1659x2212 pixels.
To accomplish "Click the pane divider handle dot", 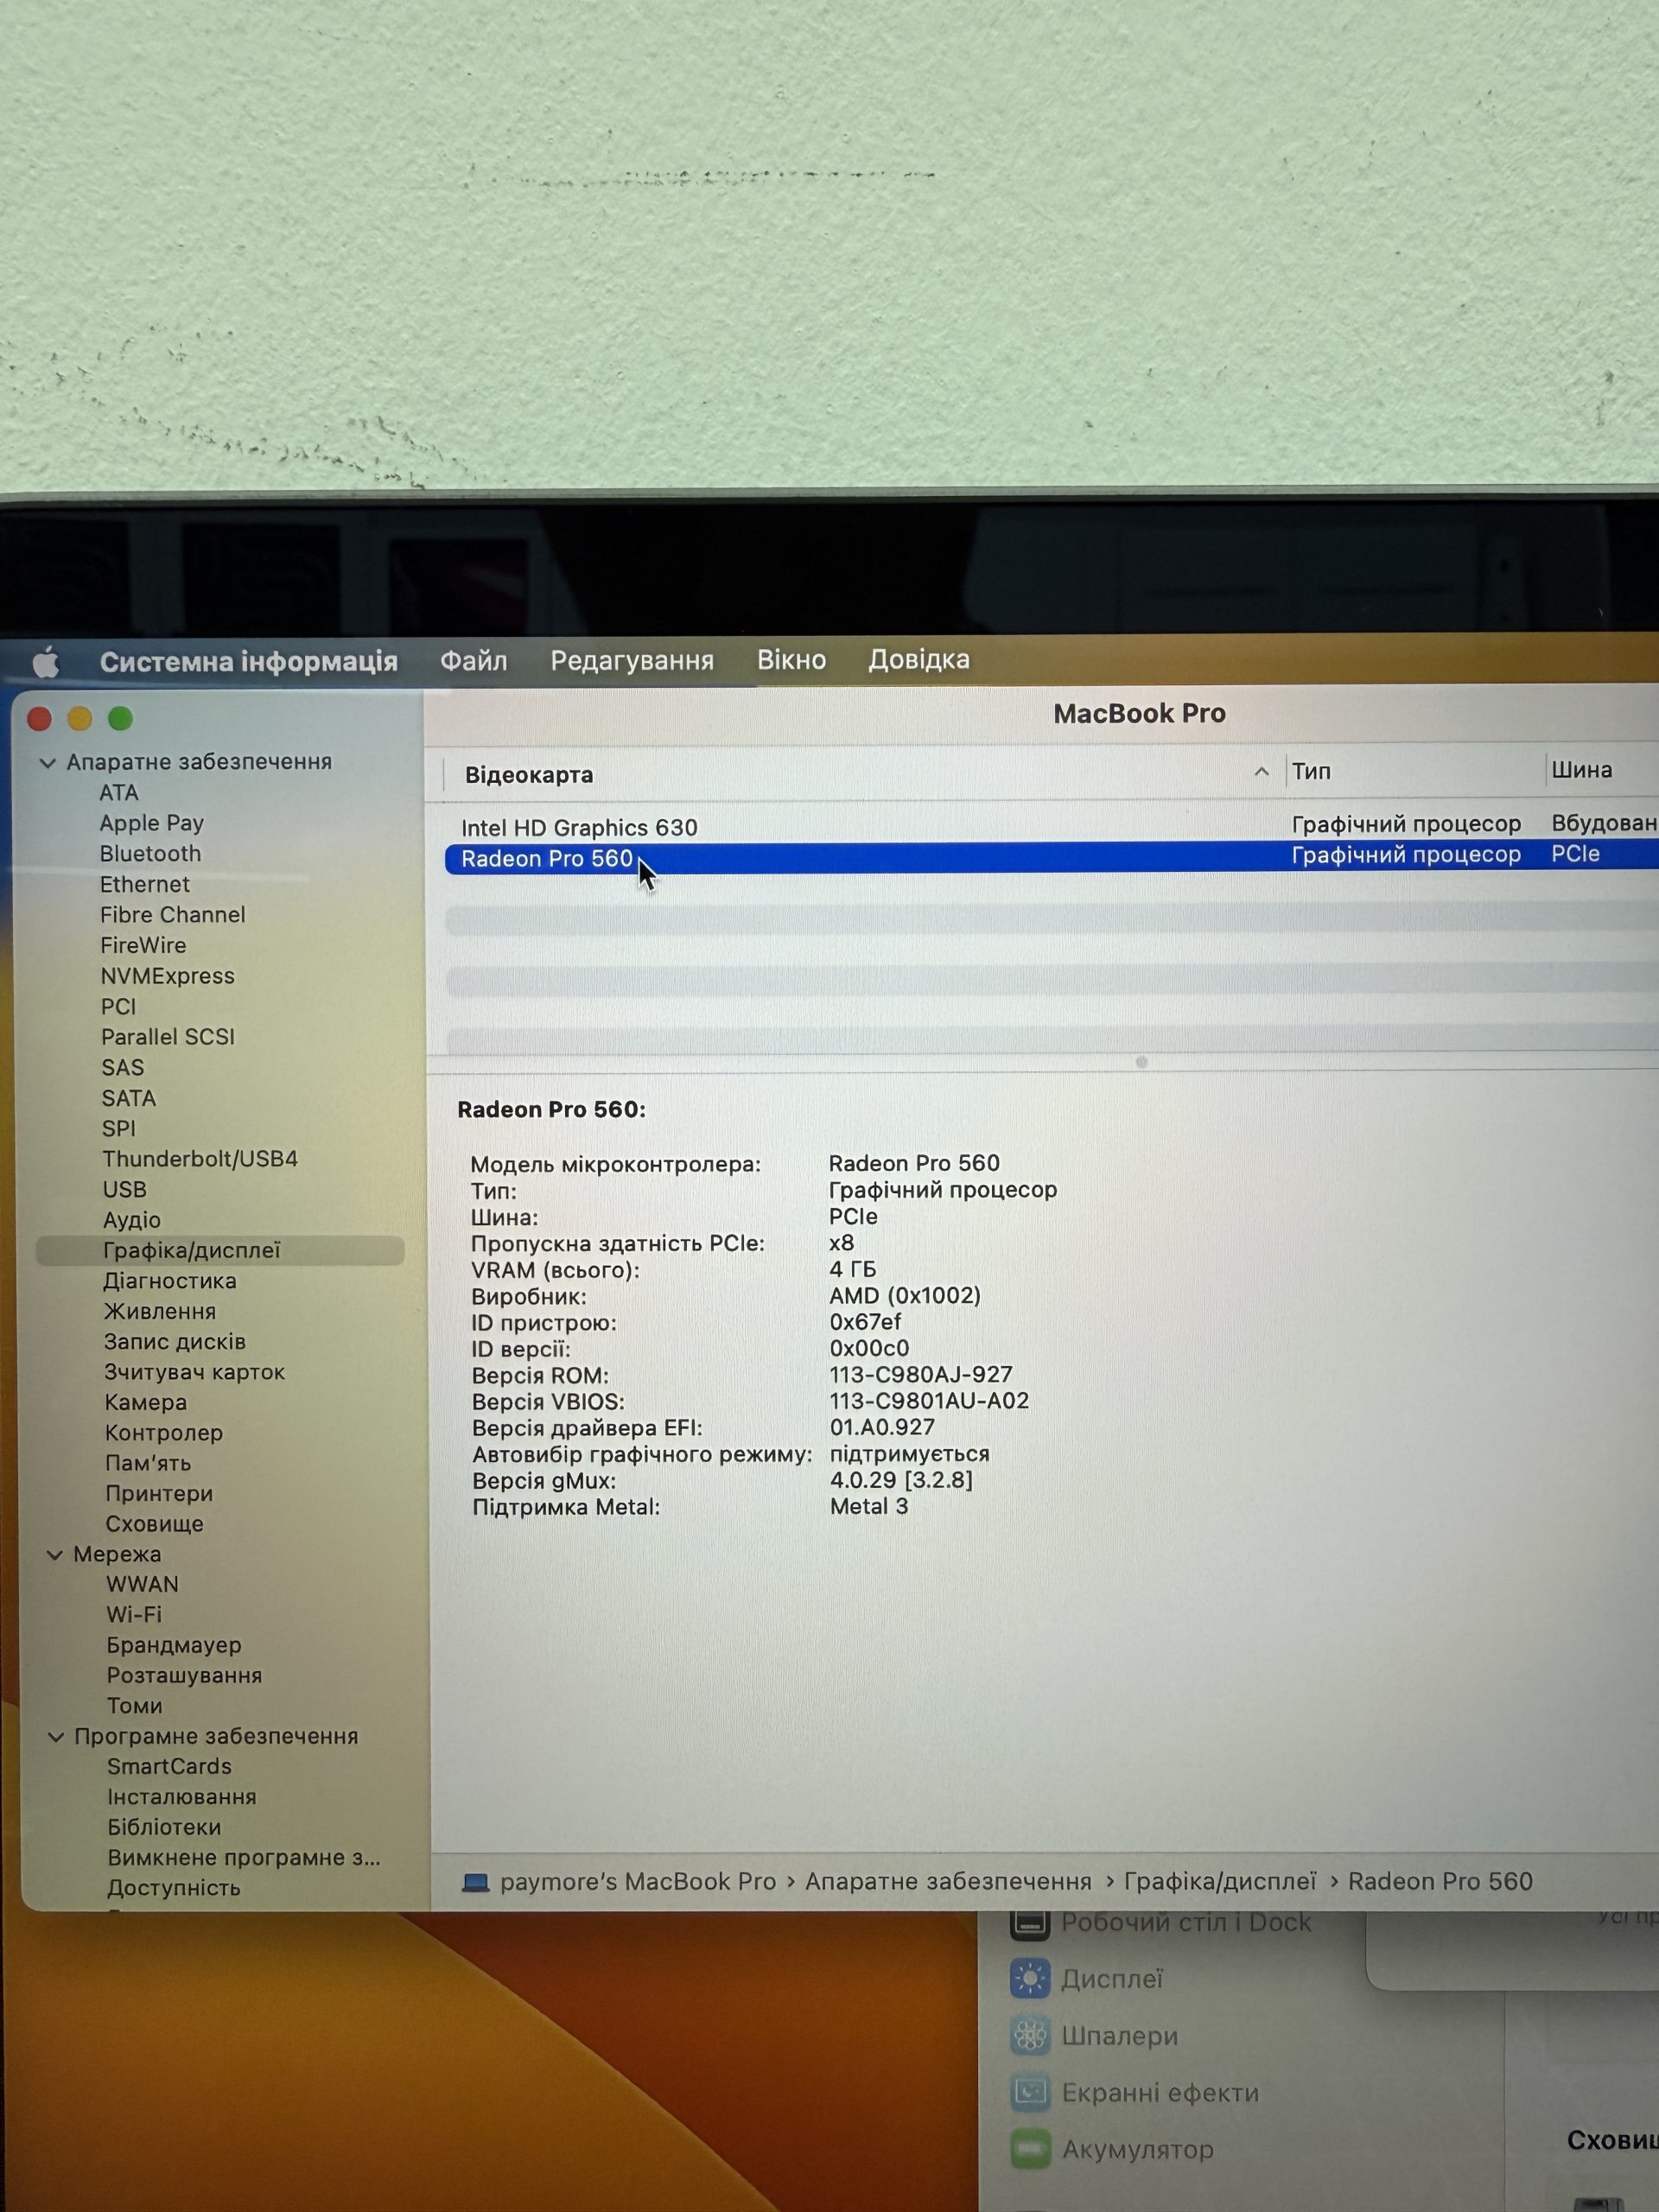I will click(1141, 1062).
